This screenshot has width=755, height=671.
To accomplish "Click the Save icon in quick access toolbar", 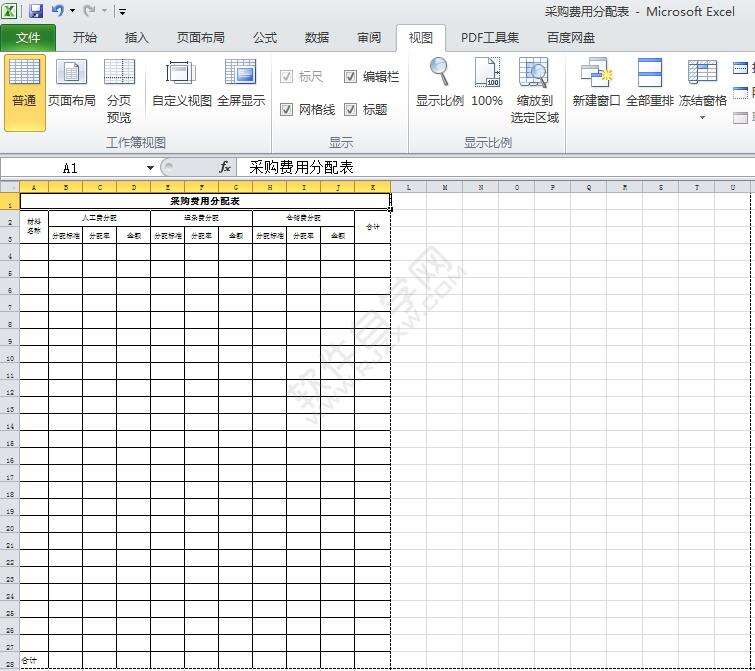I will click(36, 11).
